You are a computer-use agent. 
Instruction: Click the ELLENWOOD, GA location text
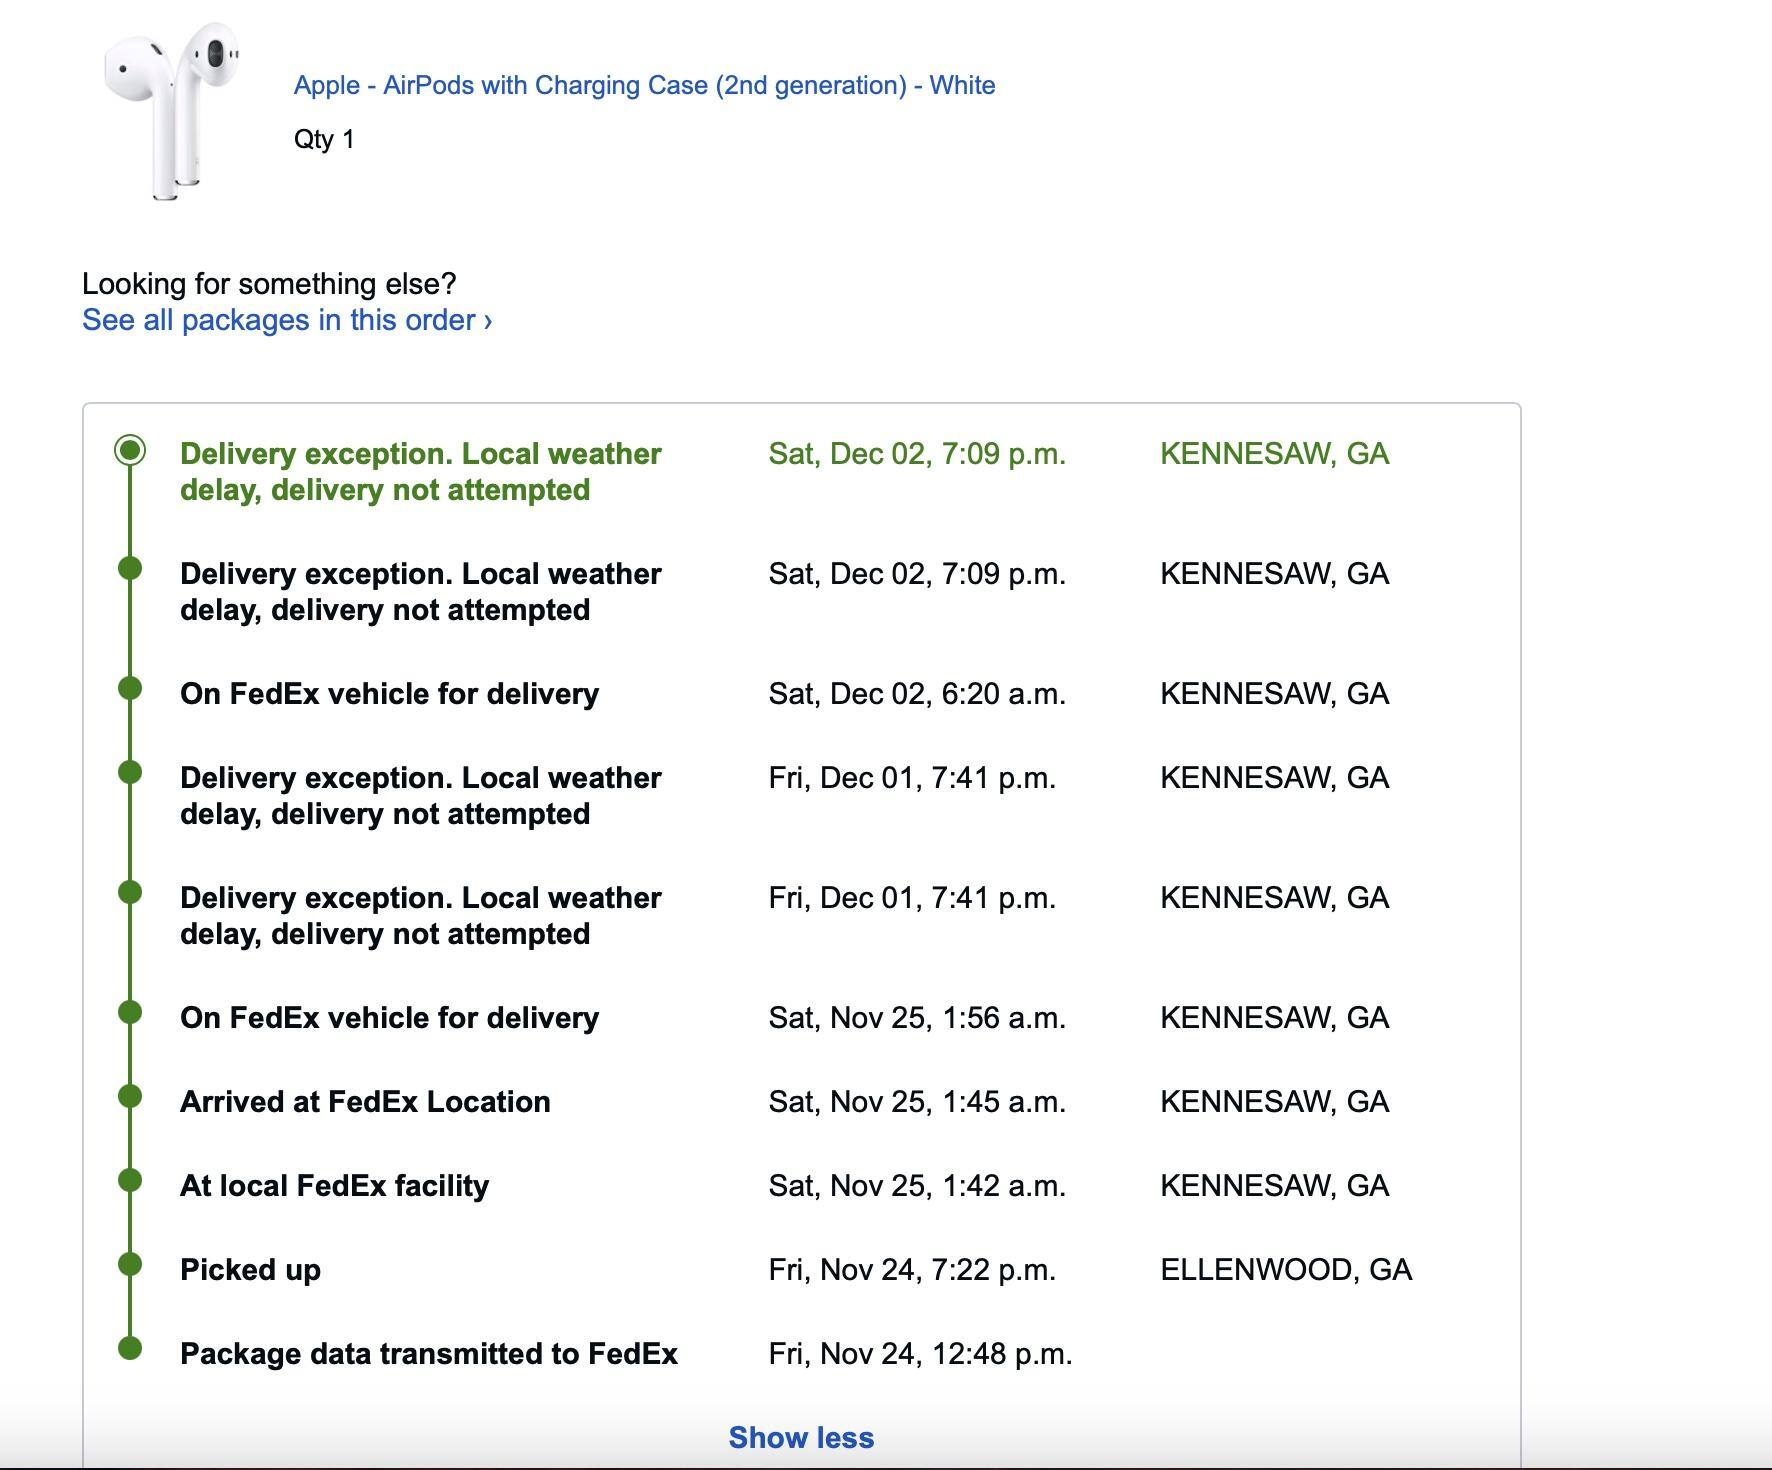click(x=1285, y=1270)
